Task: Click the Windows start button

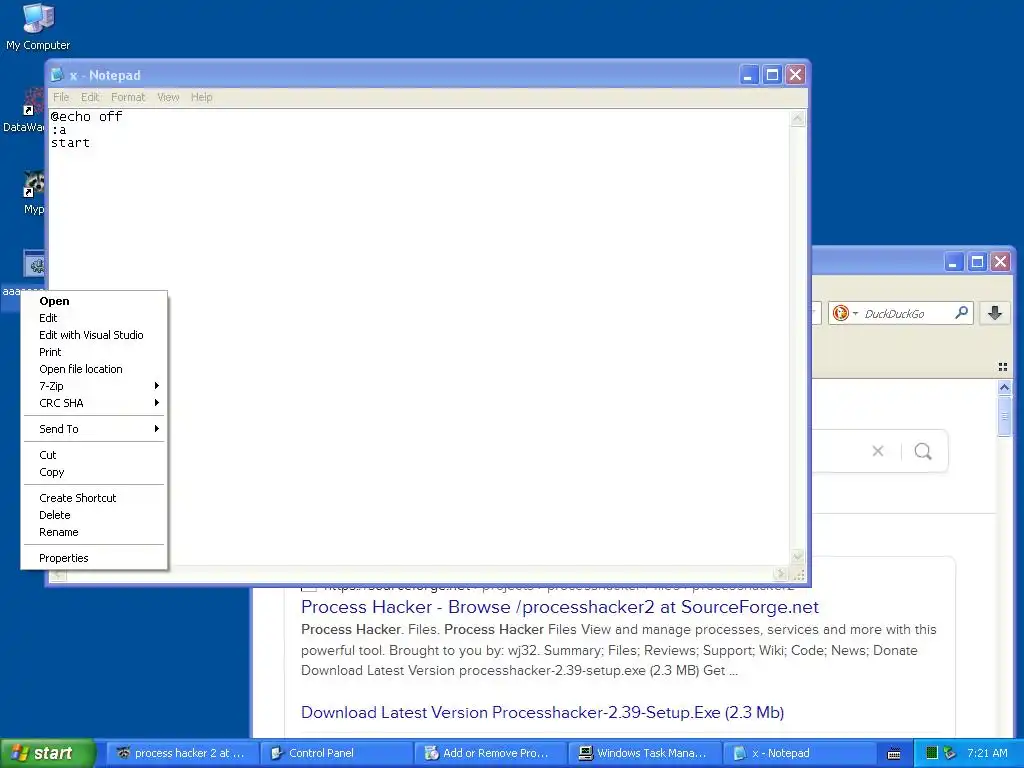Action: click(x=47, y=753)
